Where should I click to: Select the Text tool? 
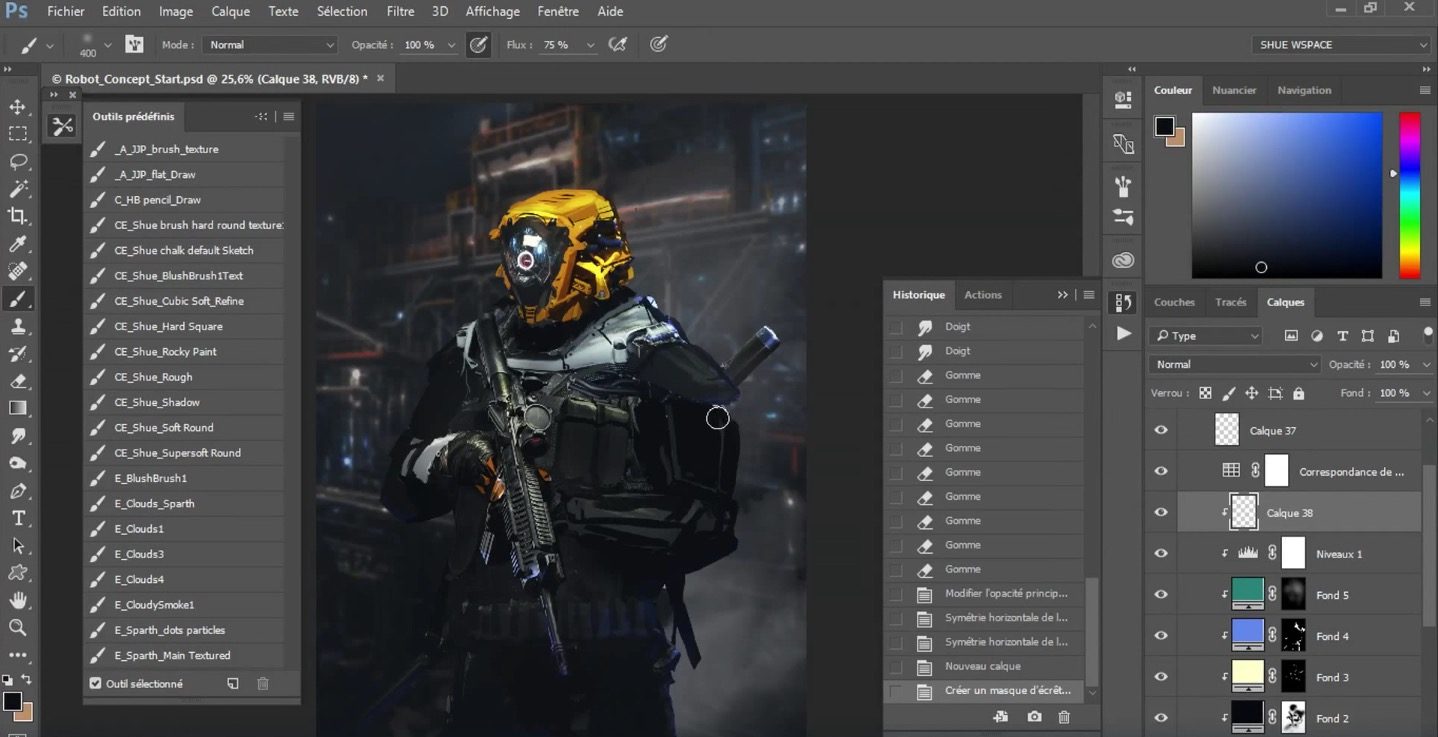coord(18,518)
